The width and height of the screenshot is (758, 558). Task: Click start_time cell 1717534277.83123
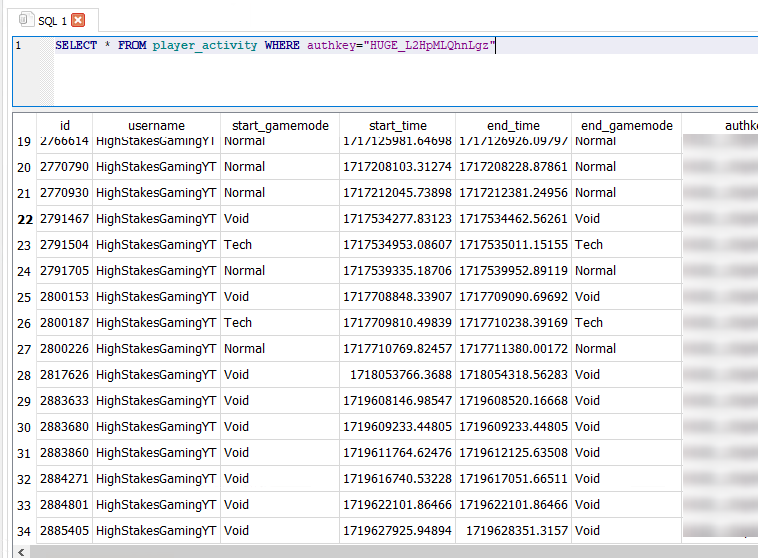[x=397, y=219]
